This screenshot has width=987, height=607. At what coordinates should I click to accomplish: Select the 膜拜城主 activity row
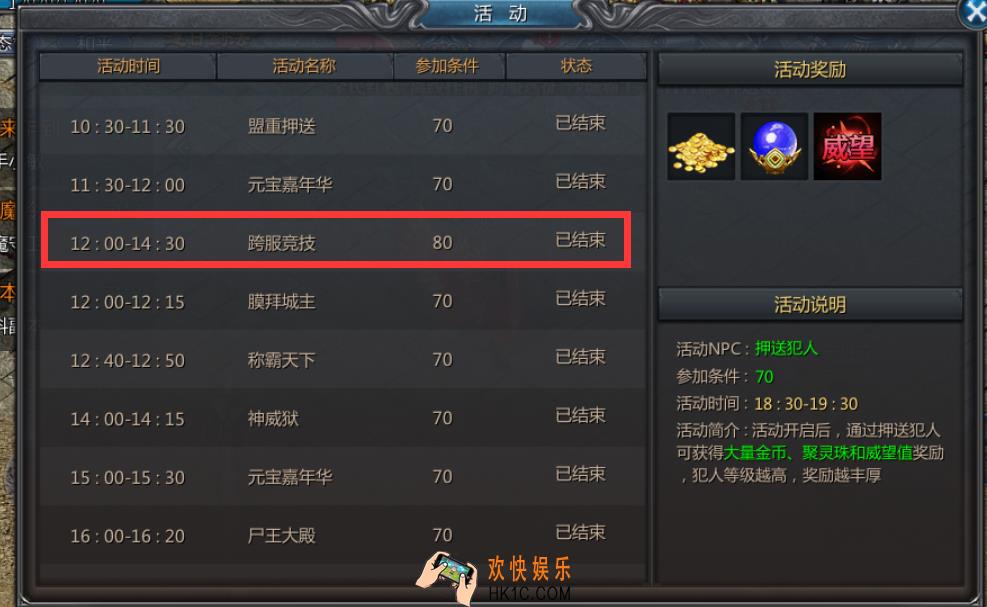click(342, 301)
